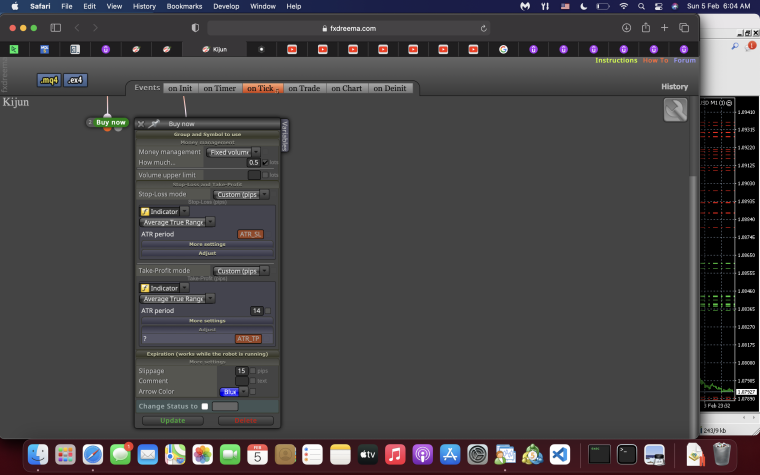The width and height of the screenshot is (760, 475).
Task: Click the Stop-Loss Indicator function icon
Action: [x=145, y=212]
